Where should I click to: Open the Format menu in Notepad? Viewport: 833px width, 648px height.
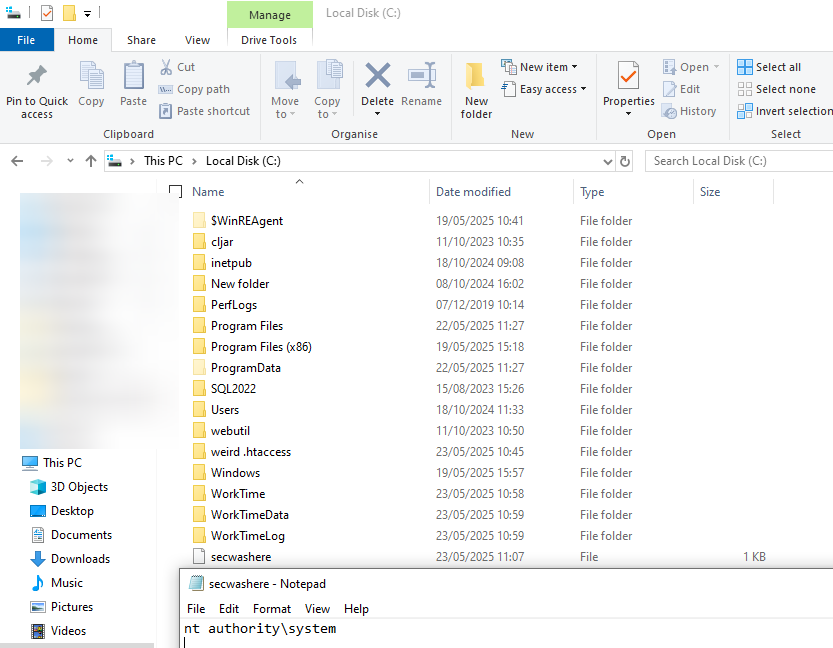[272, 609]
